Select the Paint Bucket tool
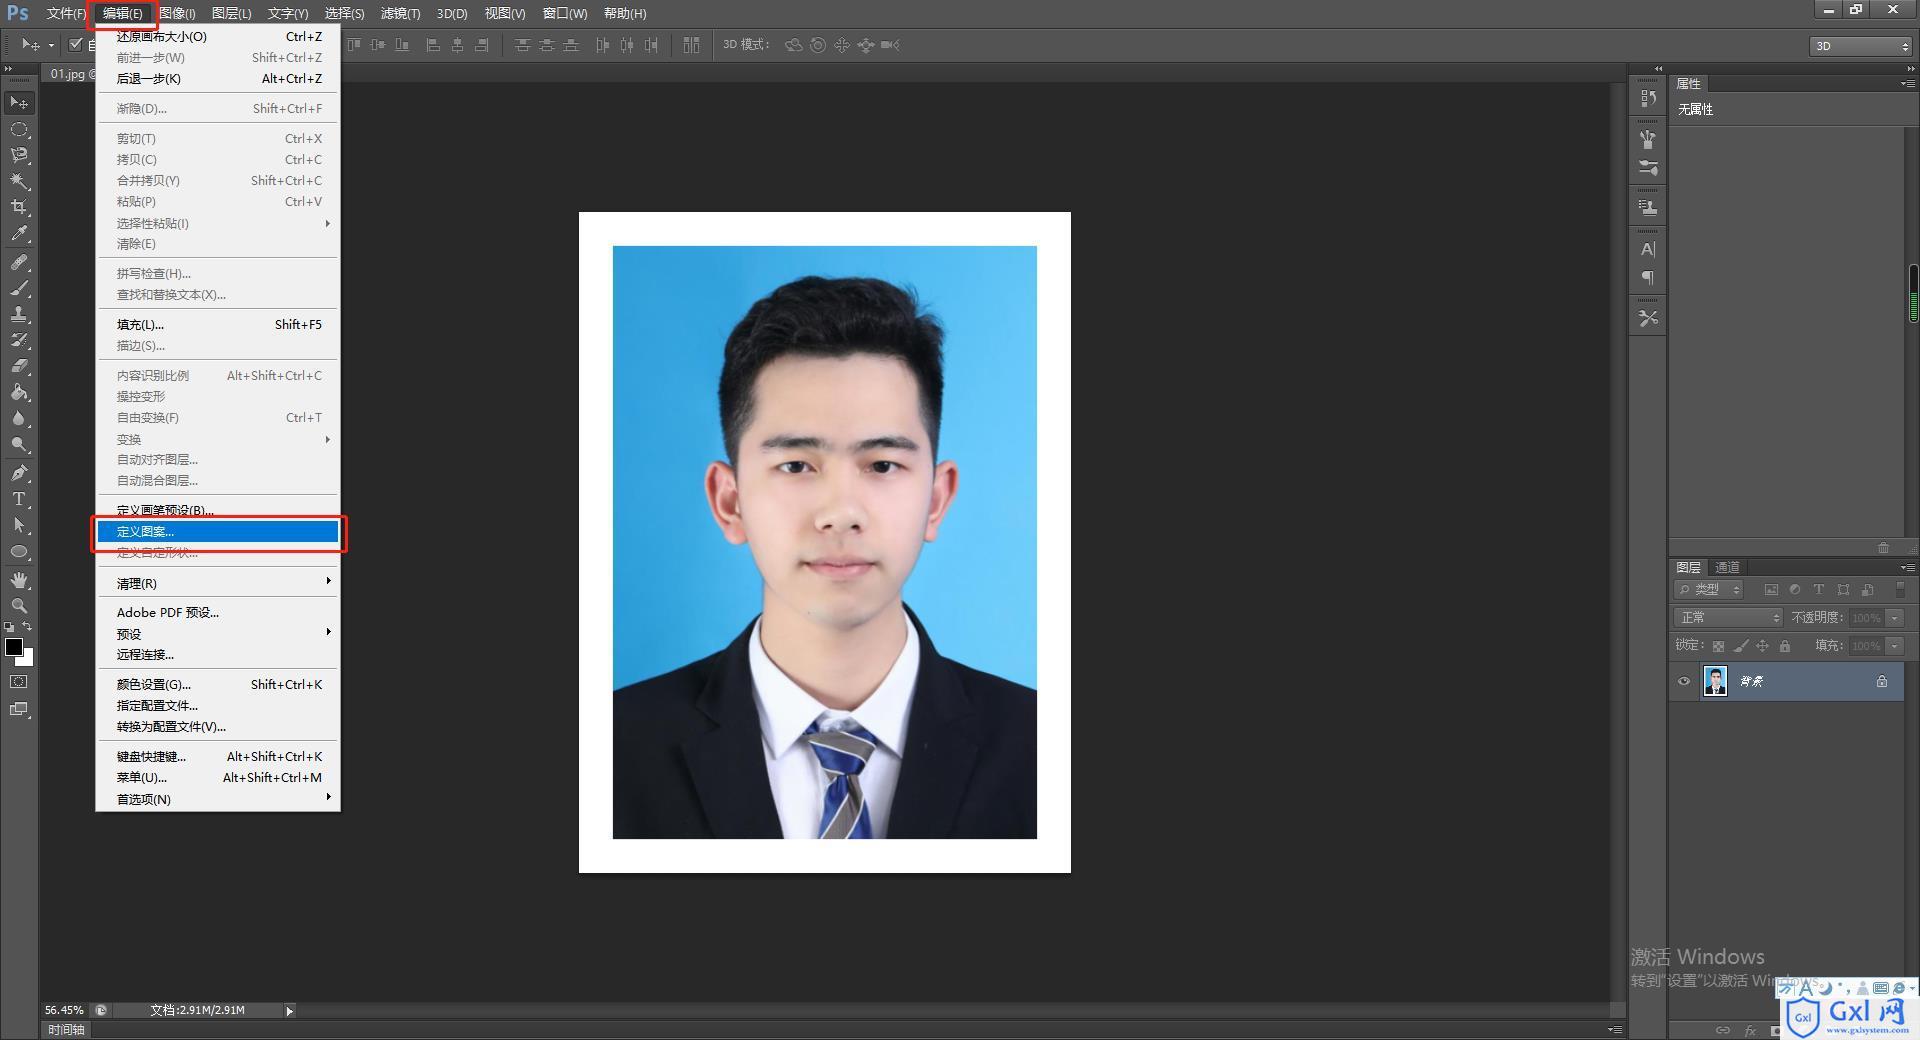 [19, 392]
